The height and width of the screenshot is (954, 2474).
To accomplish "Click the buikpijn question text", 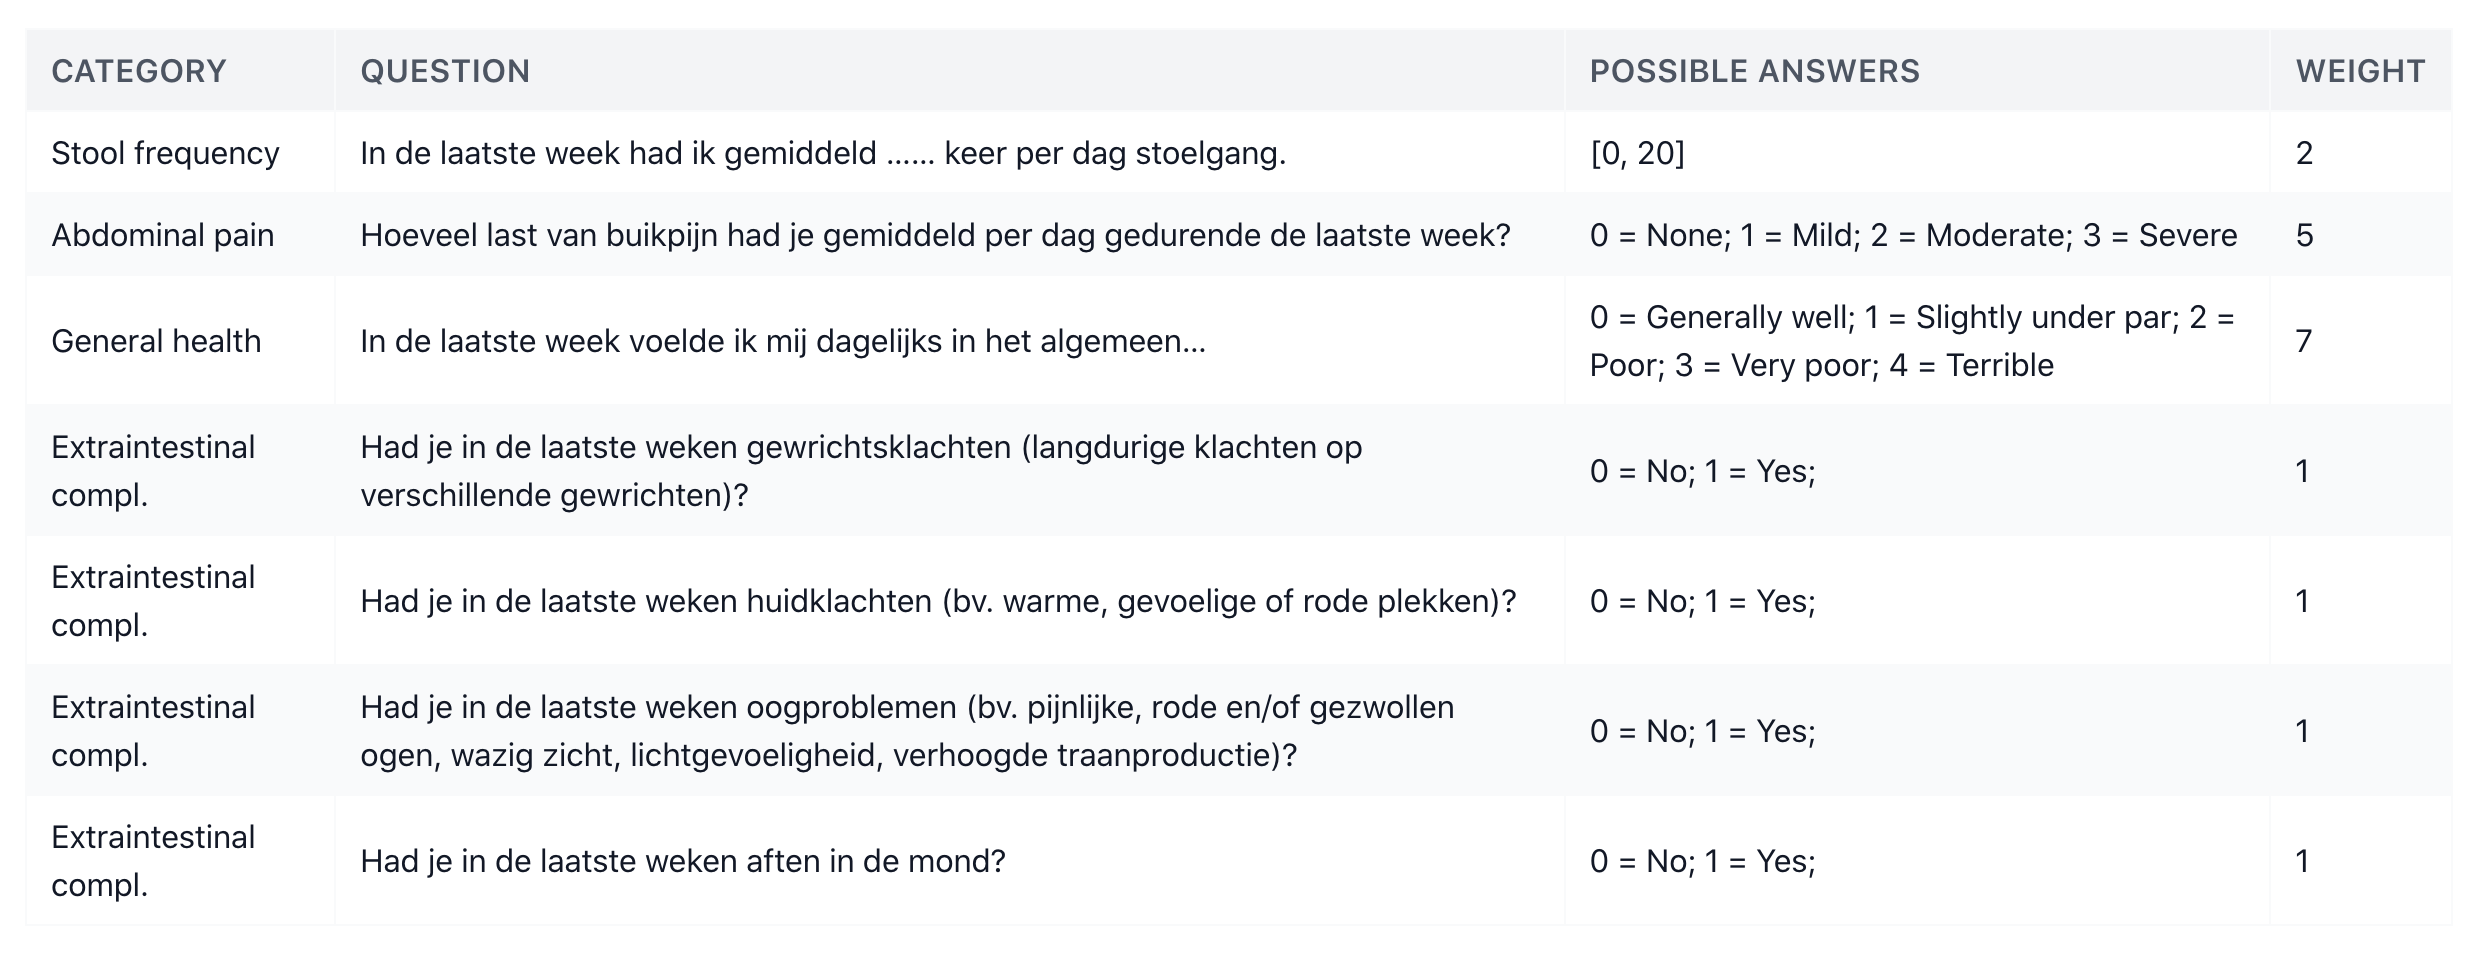I will [934, 235].
